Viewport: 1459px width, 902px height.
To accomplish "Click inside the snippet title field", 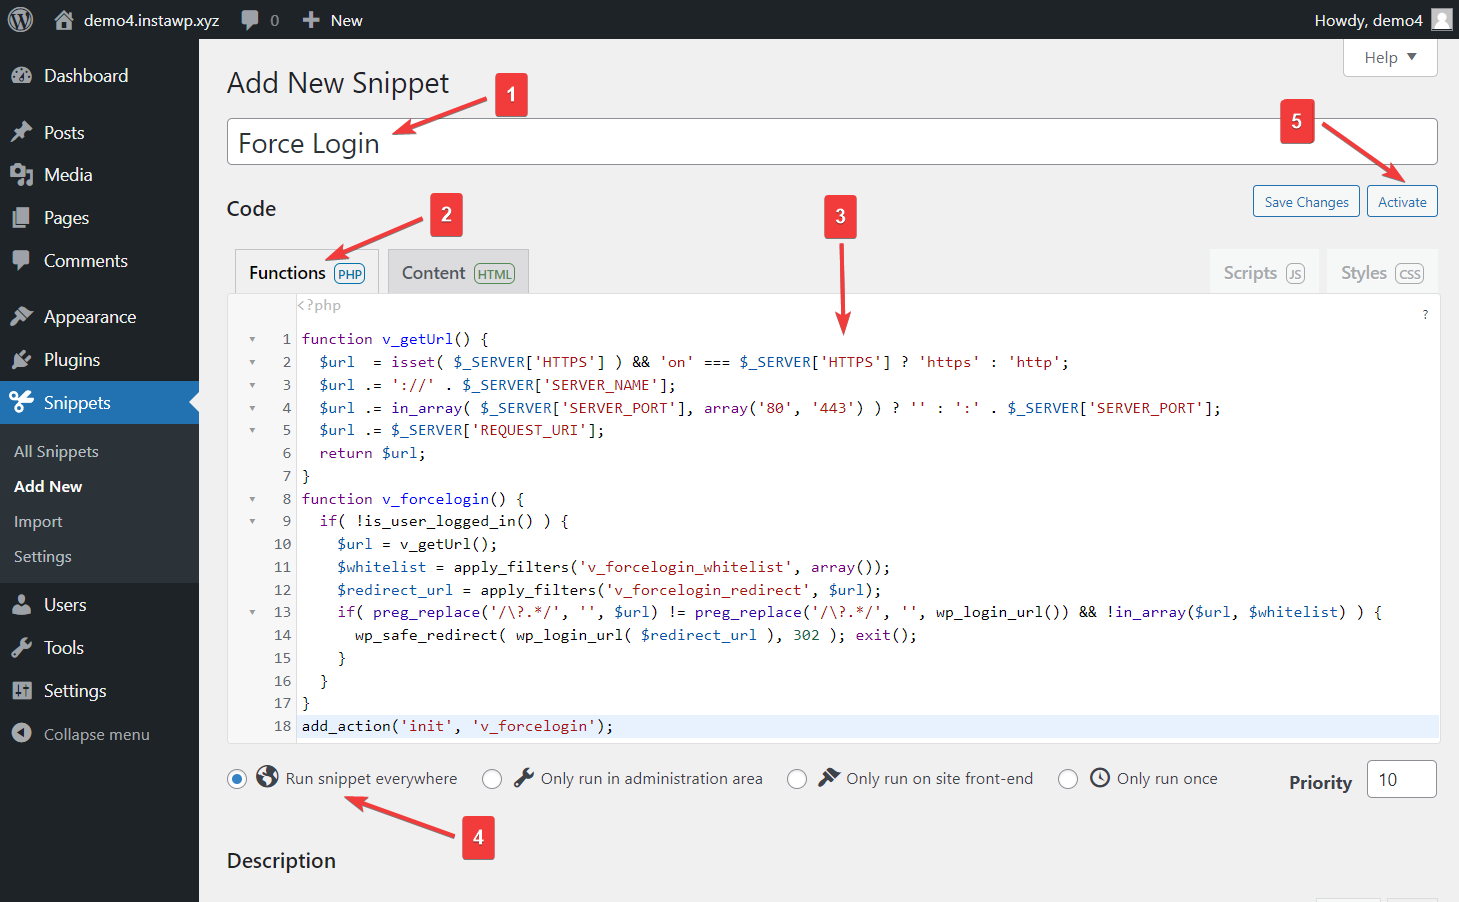I will 700,141.
